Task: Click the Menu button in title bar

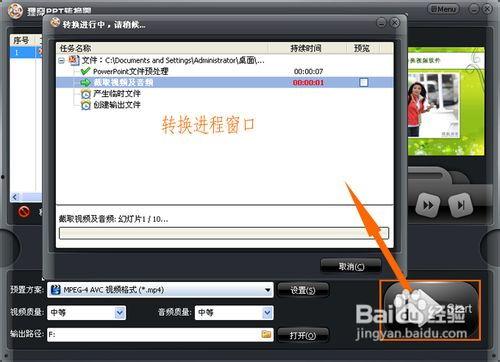Action: 443,9
